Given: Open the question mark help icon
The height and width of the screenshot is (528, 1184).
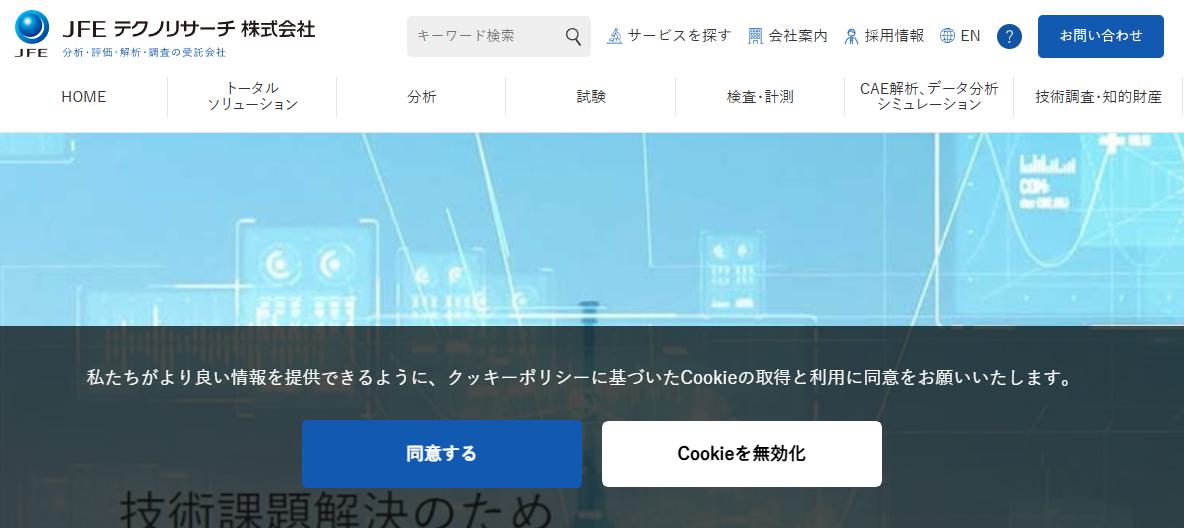Looking at the screenshot, I should click(1009, 36).
